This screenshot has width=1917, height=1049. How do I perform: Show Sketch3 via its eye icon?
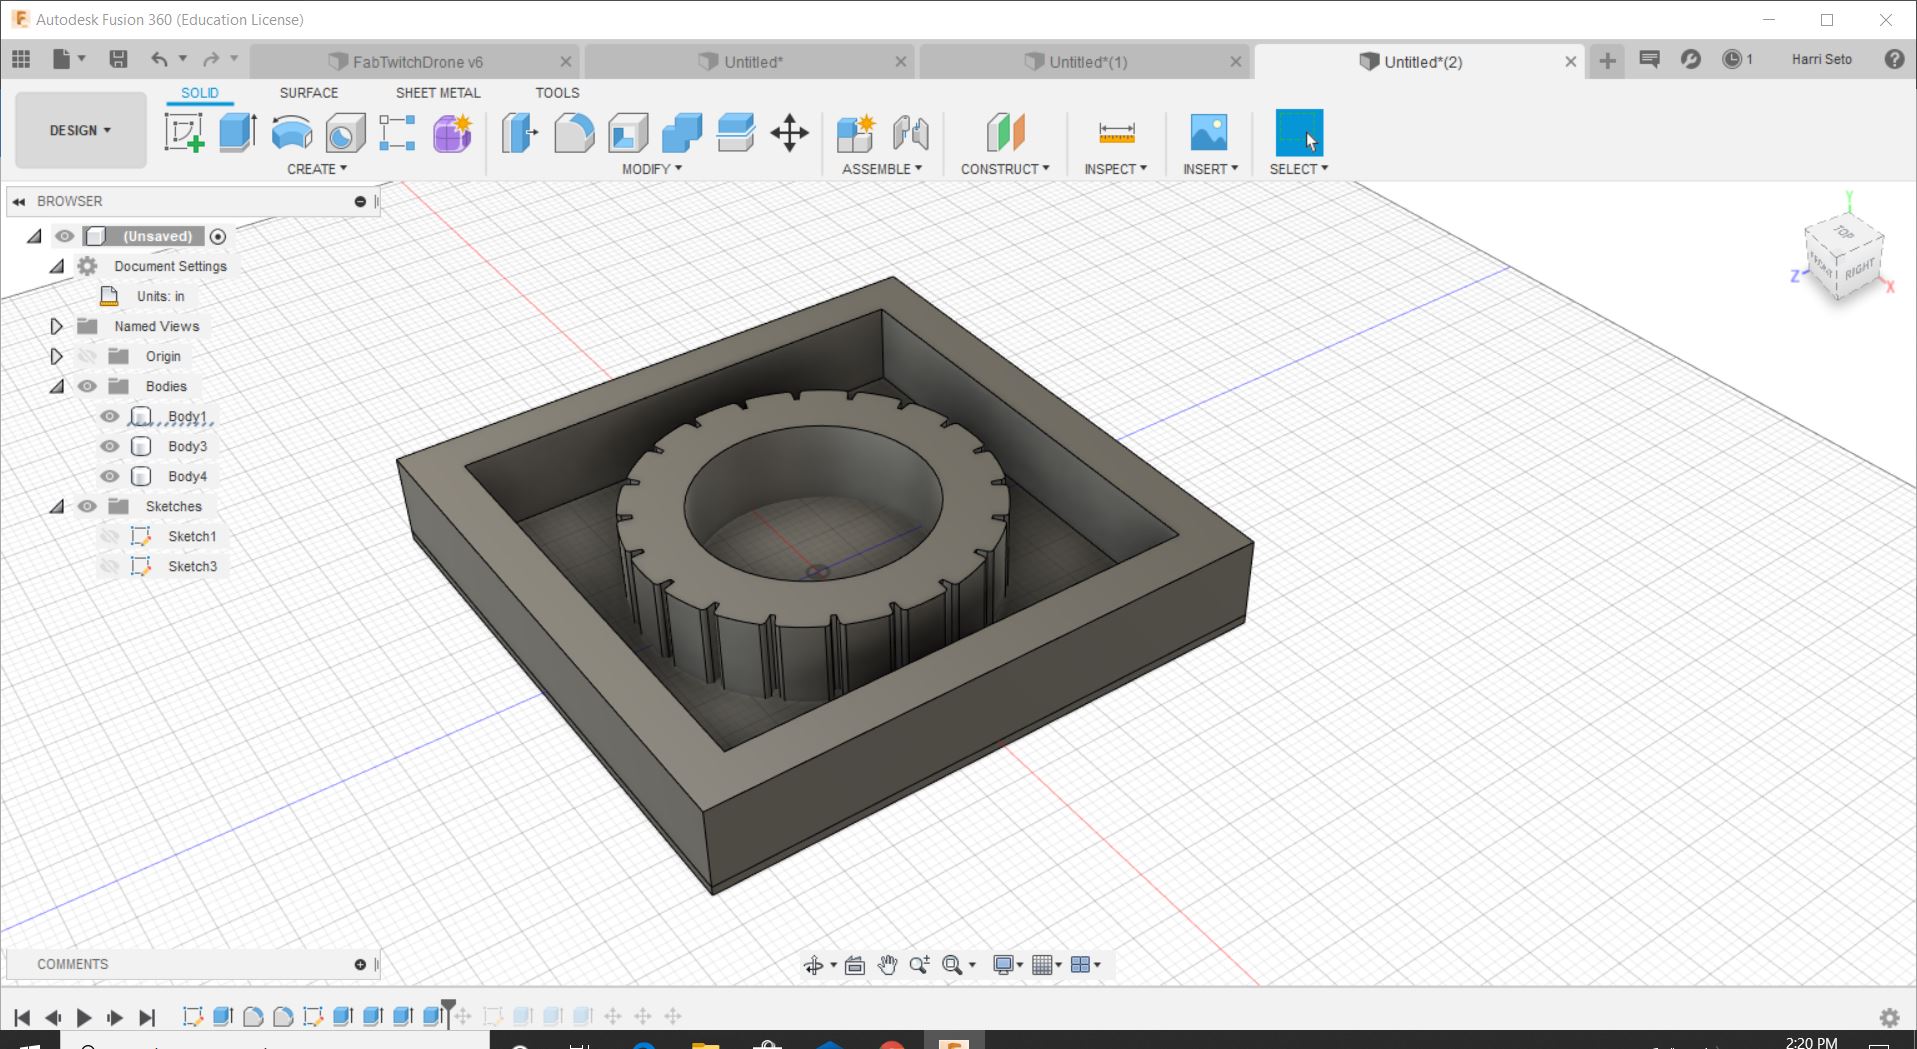tap(110, 566)
